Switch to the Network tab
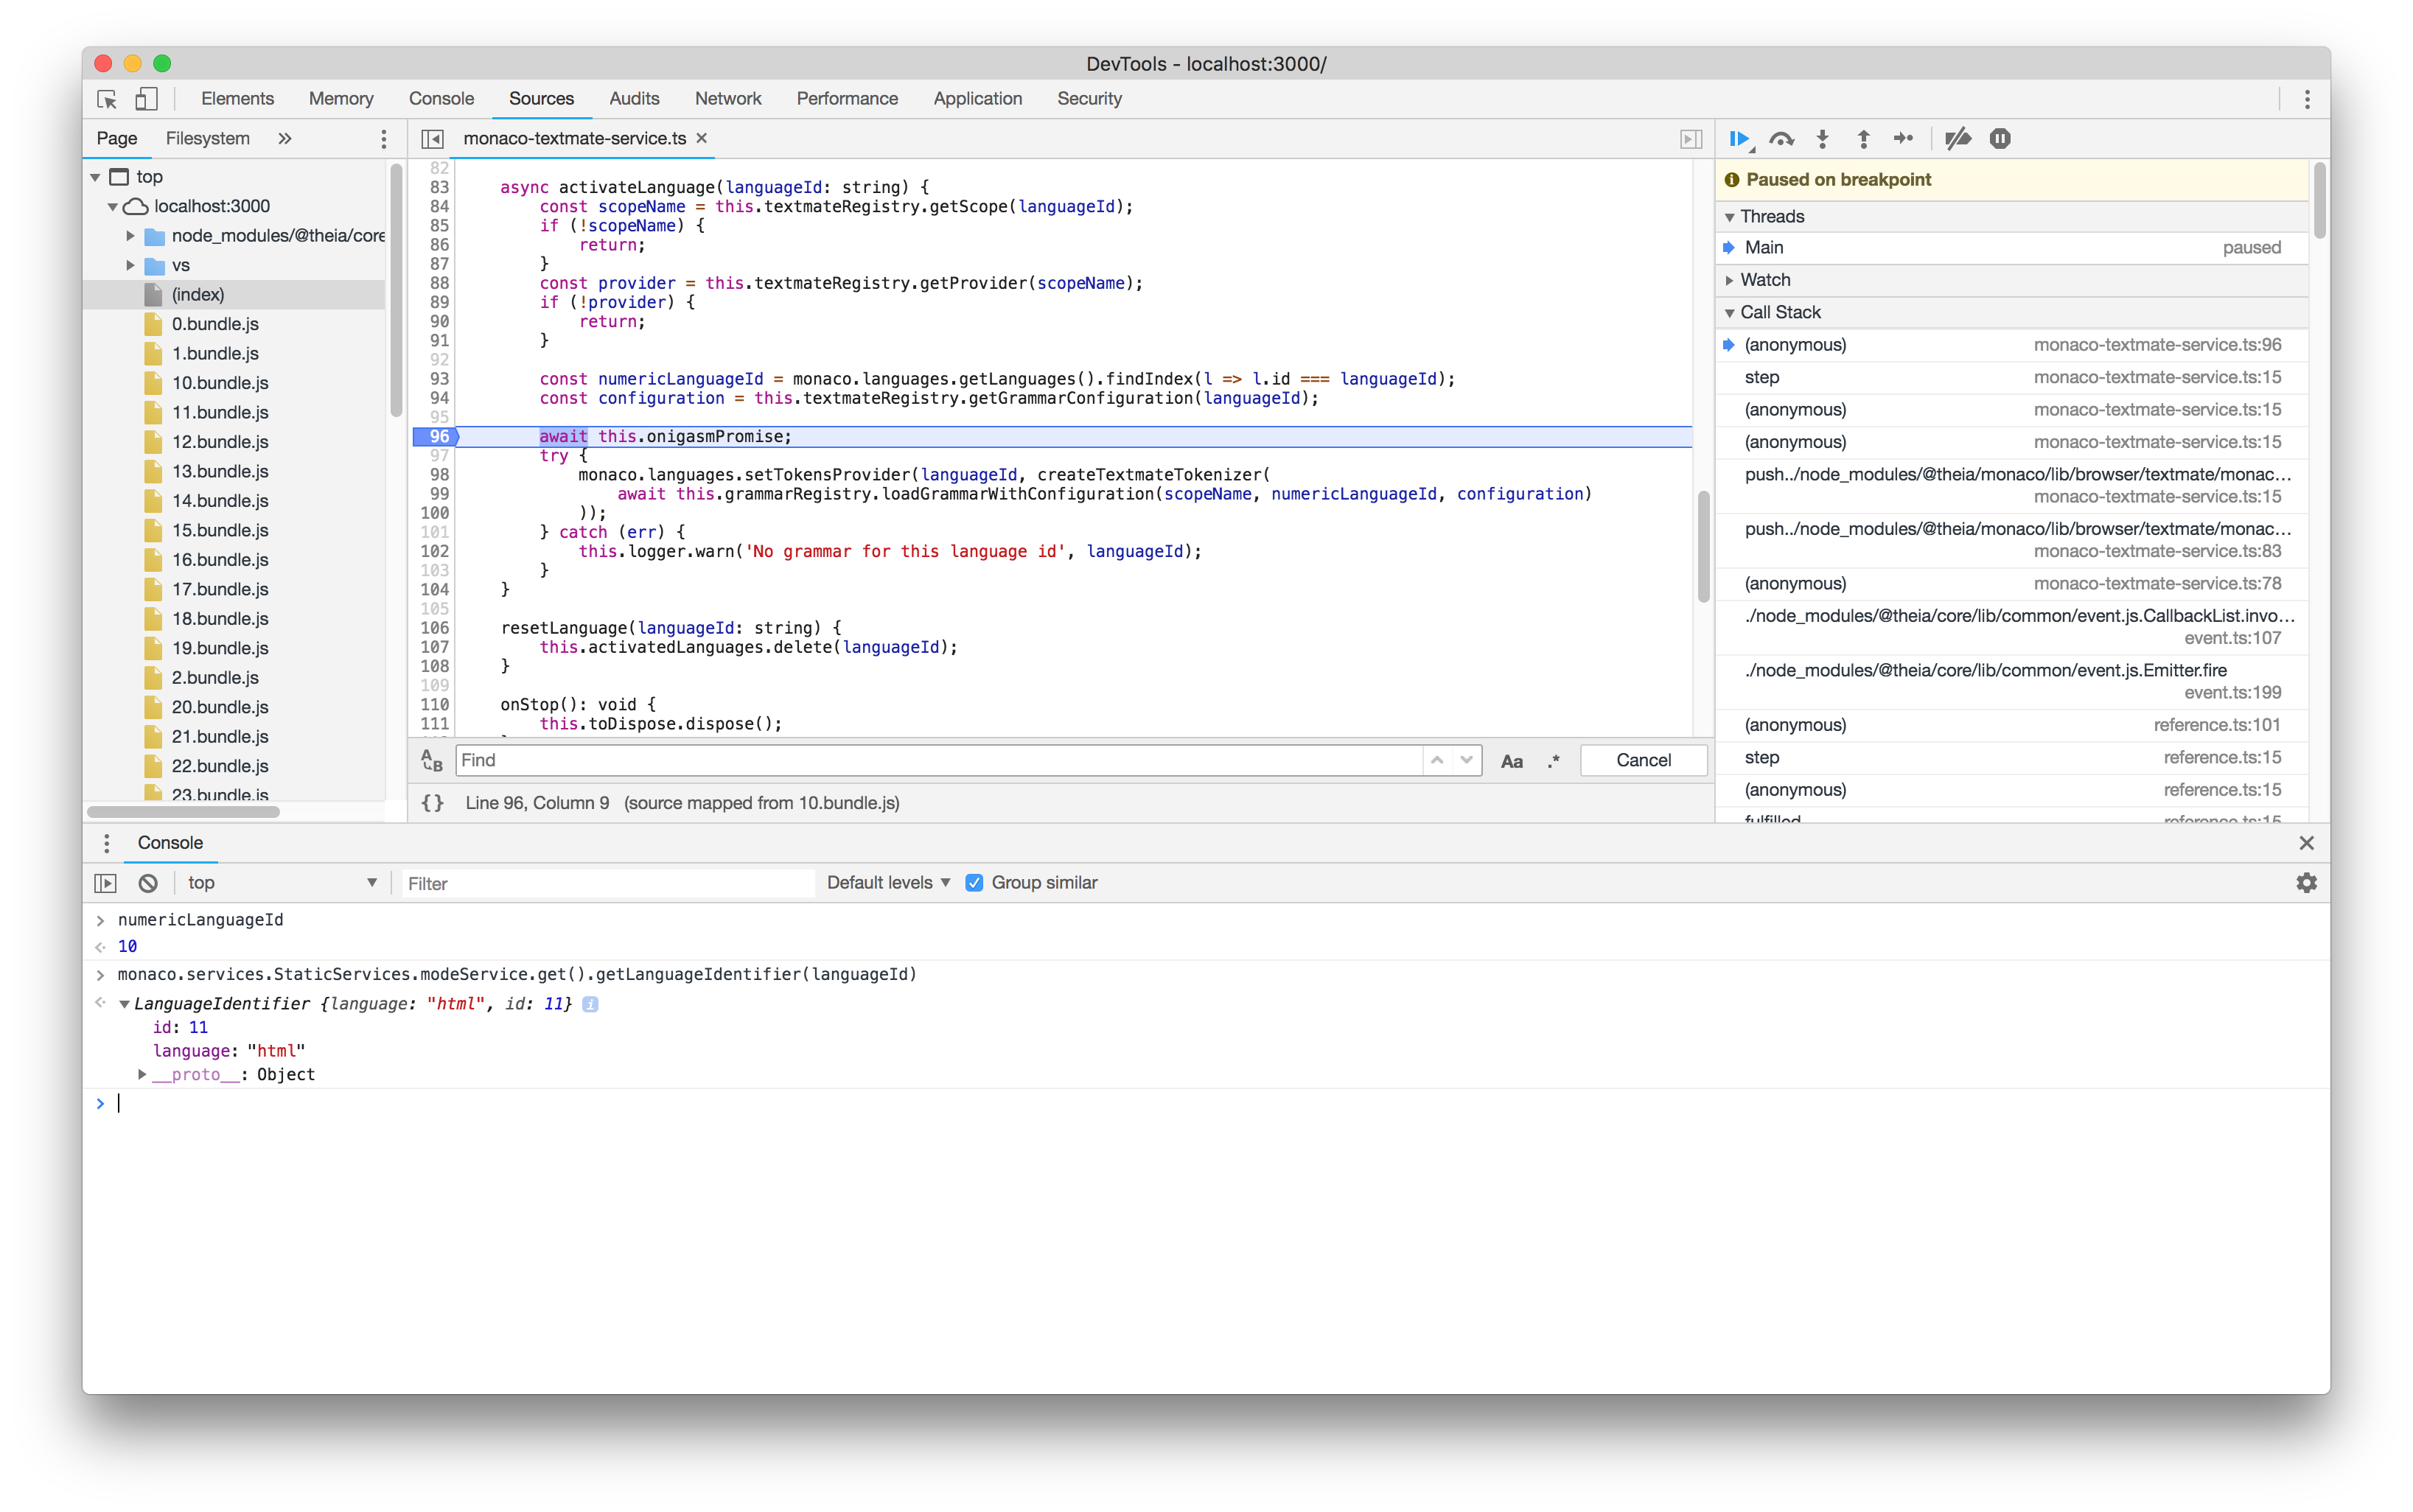This screenshot has width=2413, height=1512. coord(727,98)
